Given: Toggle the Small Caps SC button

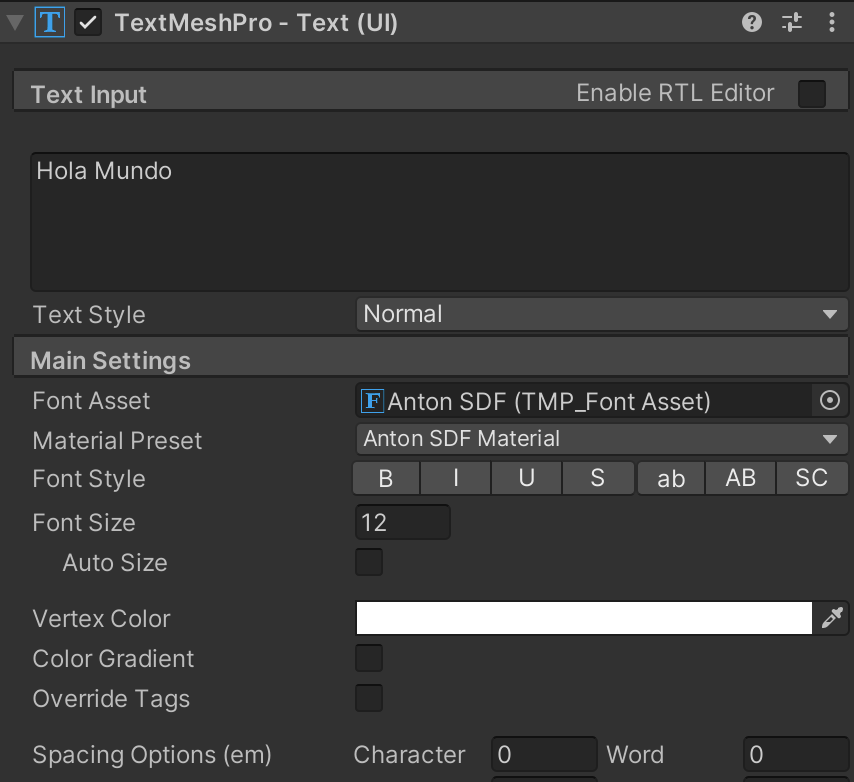Looking at the screenshot, I should pos(811,479).
